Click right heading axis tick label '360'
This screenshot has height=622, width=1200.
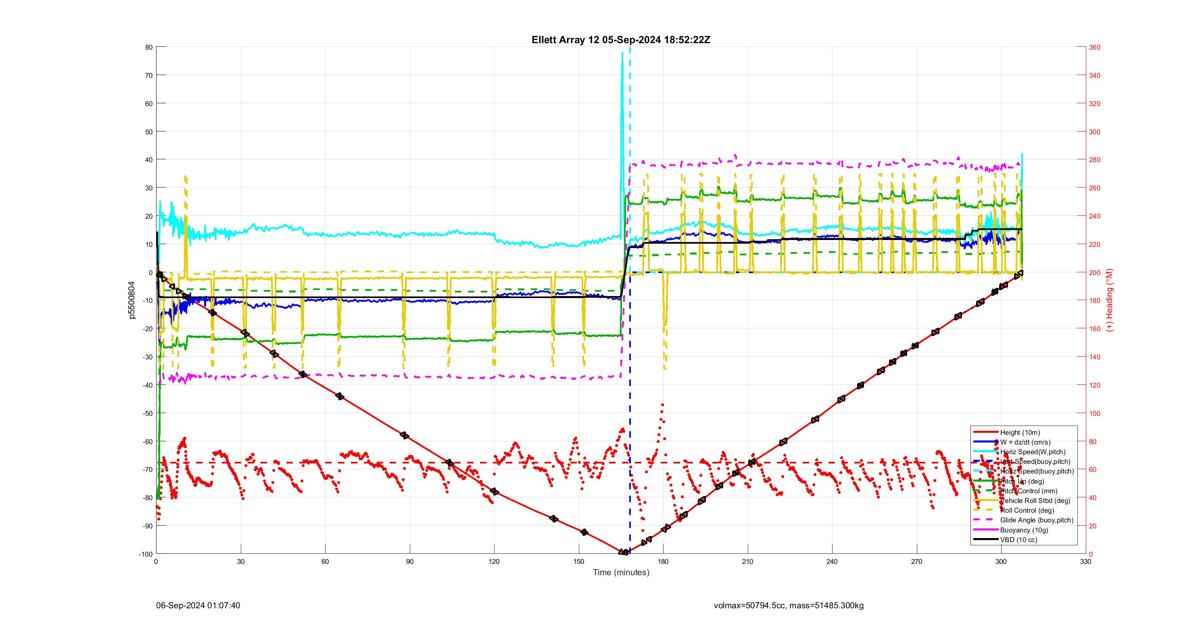tap(1095, 47)
